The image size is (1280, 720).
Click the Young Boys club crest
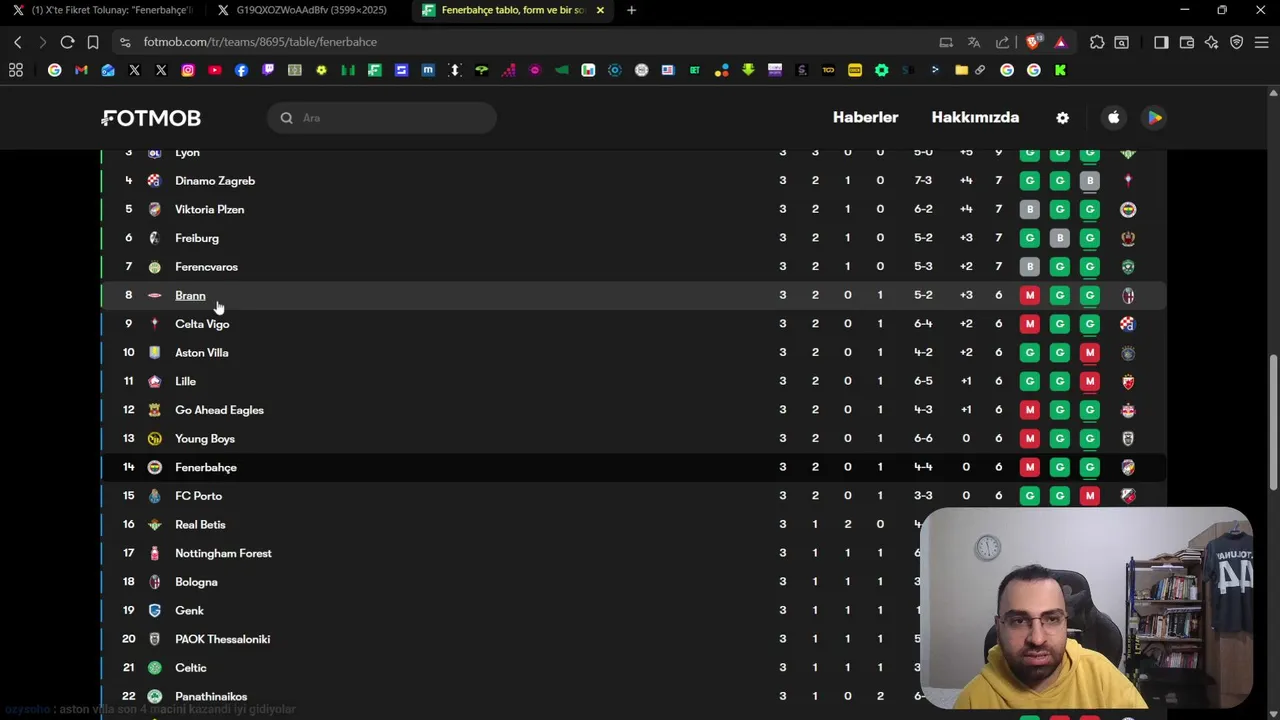[154, 439]
